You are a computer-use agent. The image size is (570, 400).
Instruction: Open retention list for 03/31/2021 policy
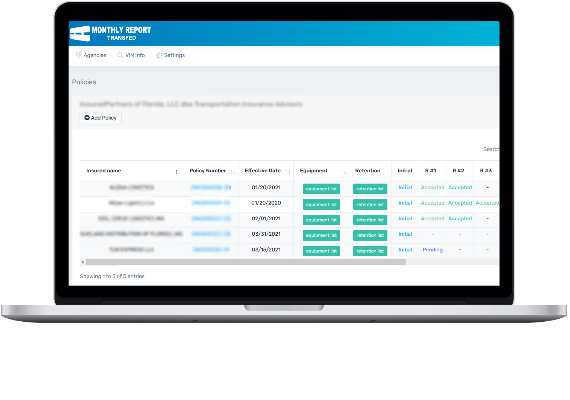pos(370,235)
